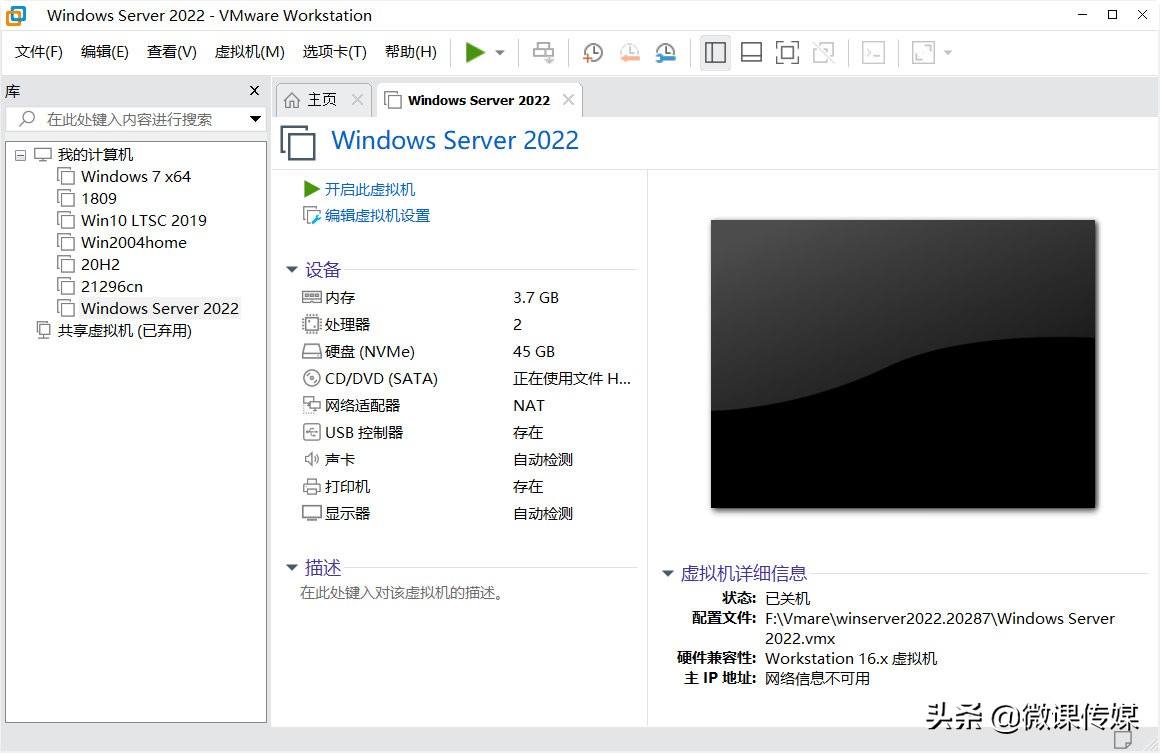This screenshot has height=753, width=1160.
Task: Open the stretch display dropdown arrow
Action: point(948,53)
